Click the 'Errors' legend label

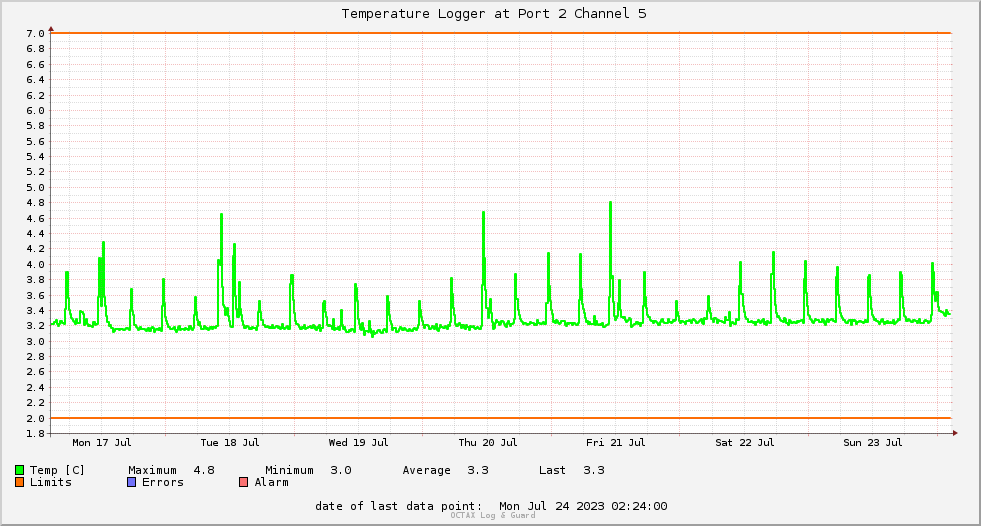(163, 482)
